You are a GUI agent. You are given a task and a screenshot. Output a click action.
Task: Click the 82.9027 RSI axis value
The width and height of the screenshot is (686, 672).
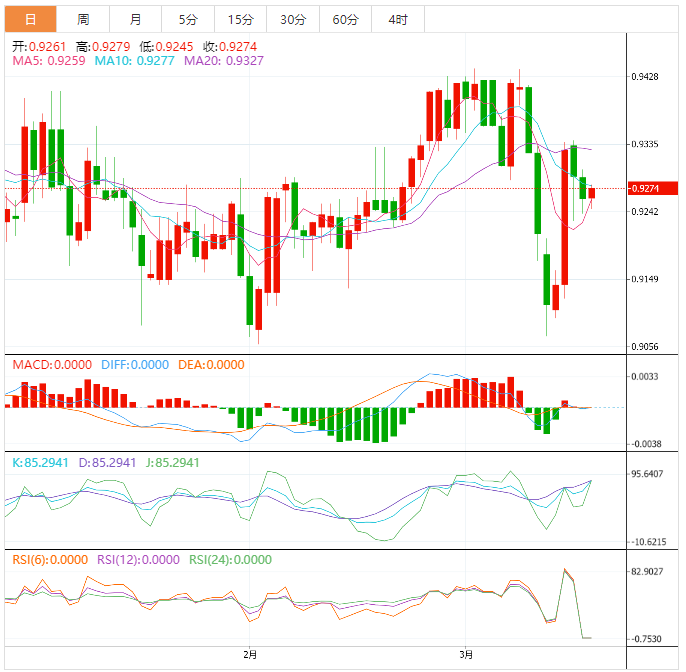point(647,572)
